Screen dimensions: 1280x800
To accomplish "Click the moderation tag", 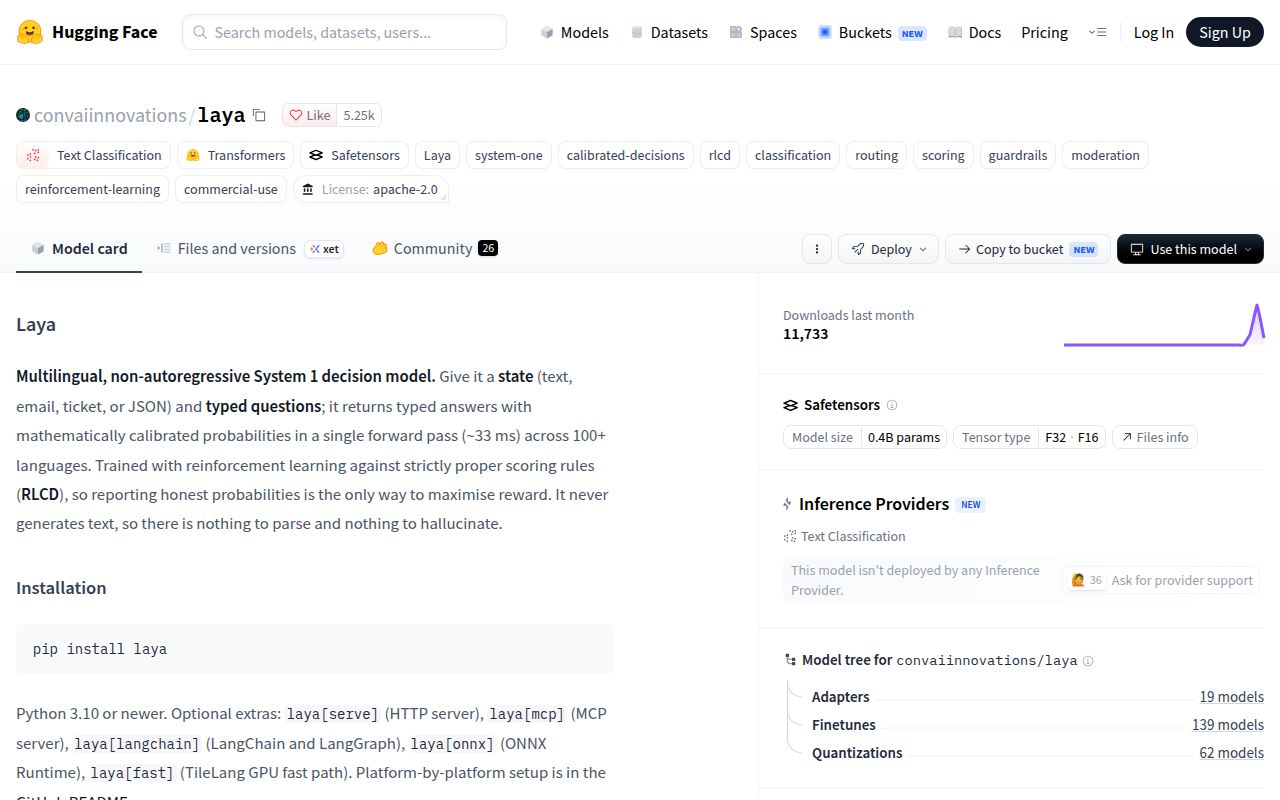I will tap(1105, 155).
